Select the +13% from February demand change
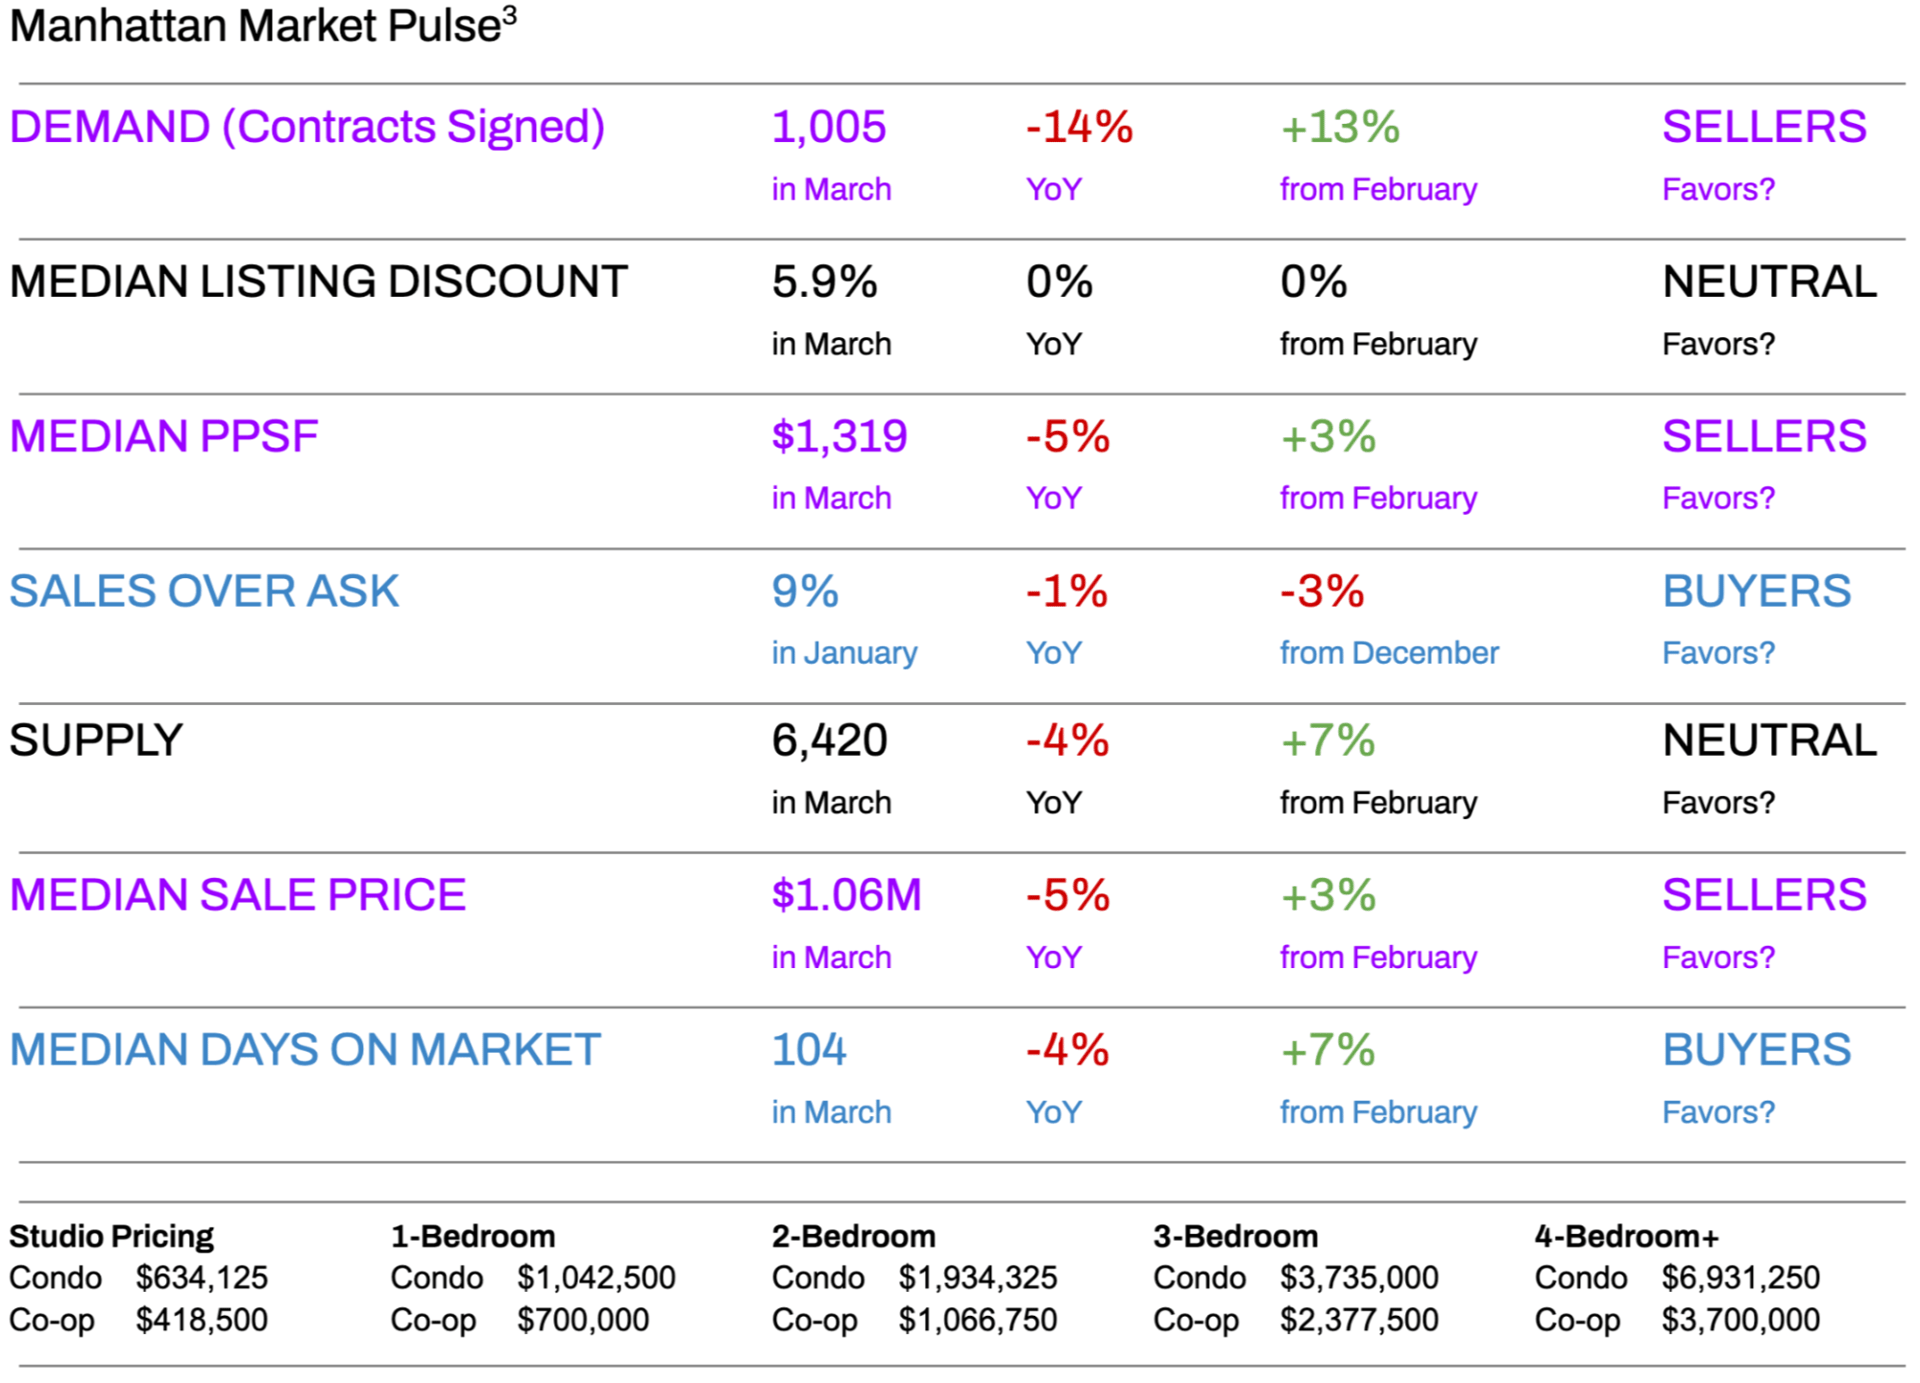1920x1383 pixels. click(1340, 127)
